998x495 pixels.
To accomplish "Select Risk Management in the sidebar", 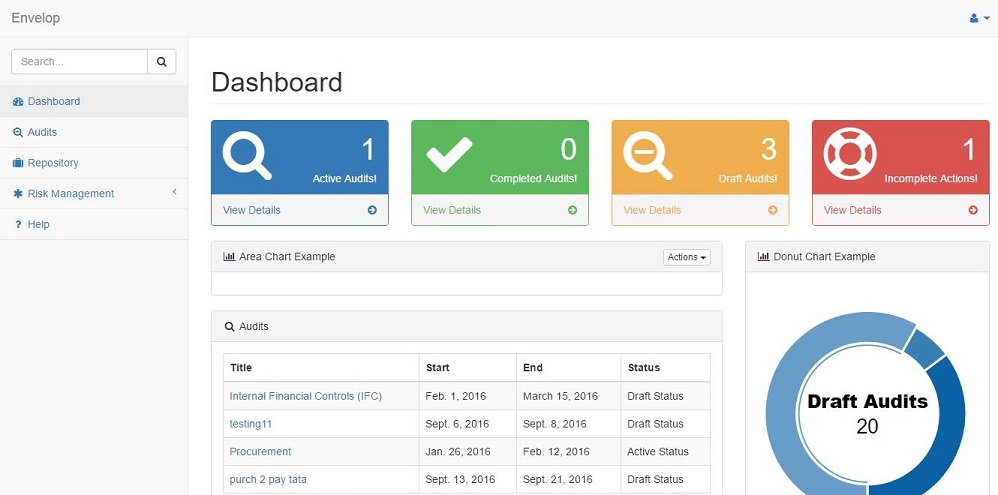I will pyautogui.click(x=94, y=193).
